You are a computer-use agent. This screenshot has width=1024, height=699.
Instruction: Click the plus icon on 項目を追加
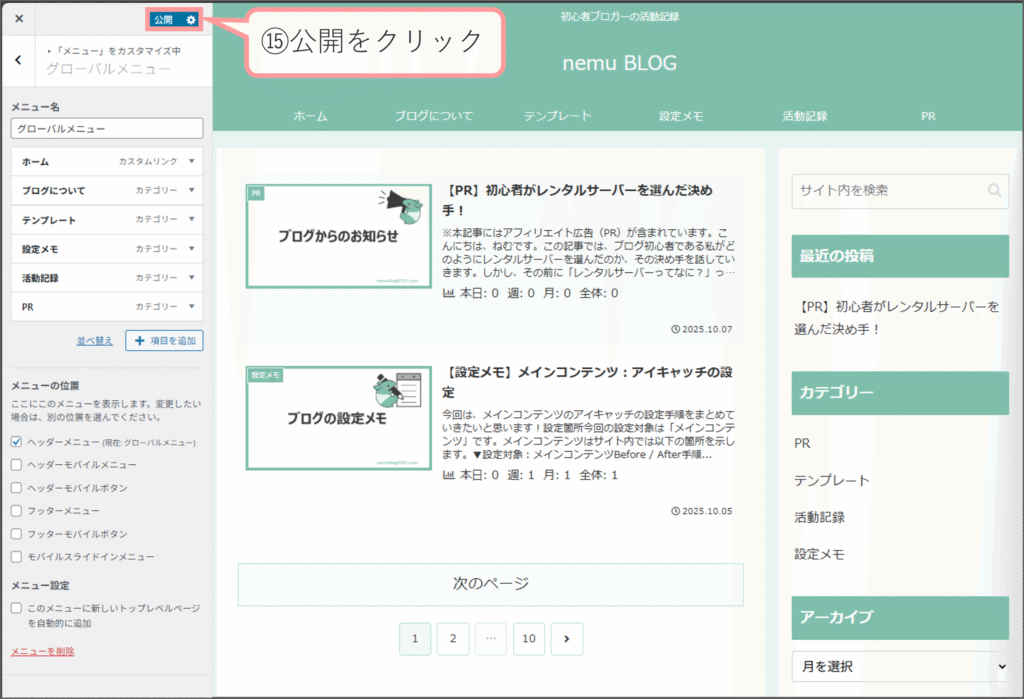[139, 341]
